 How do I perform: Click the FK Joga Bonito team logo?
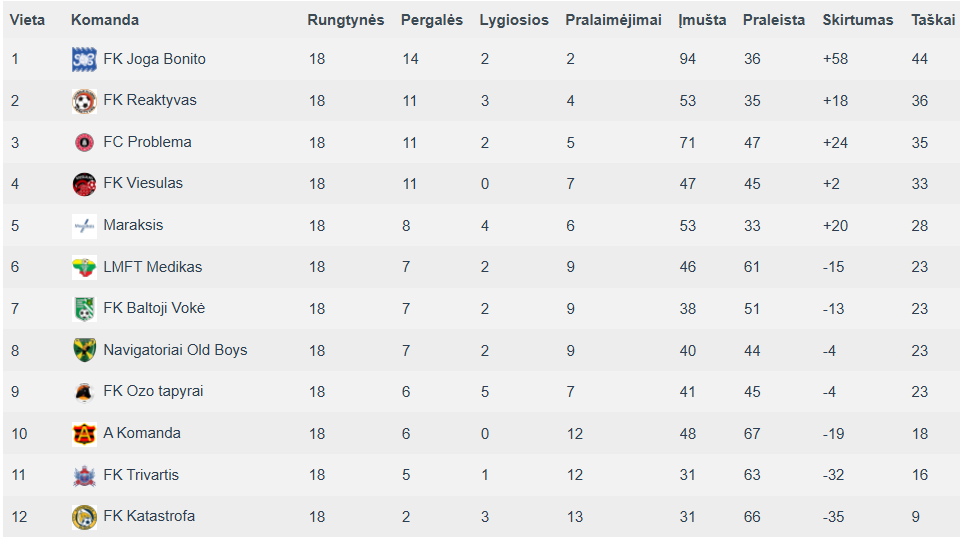(x=84, y=59)
